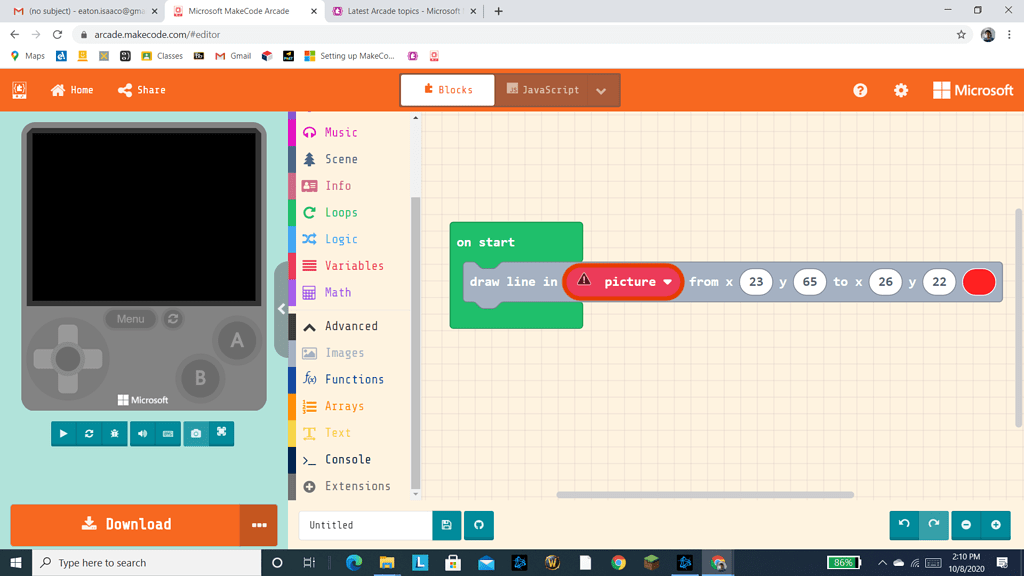This screenshot has width=1024, height=576.
Task: Restart the simulator
Action: click(88, 433)
